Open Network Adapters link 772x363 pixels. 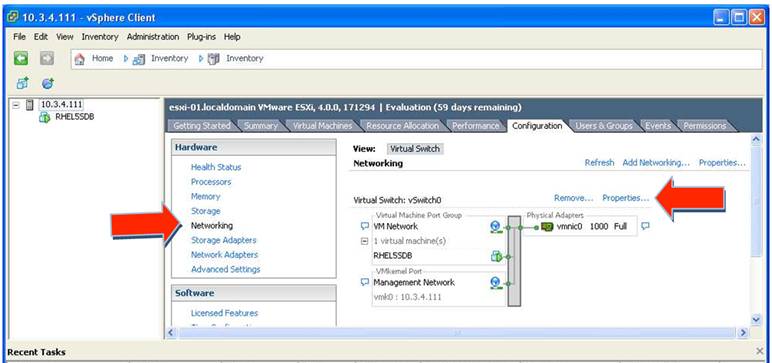(x=225, y=255)
